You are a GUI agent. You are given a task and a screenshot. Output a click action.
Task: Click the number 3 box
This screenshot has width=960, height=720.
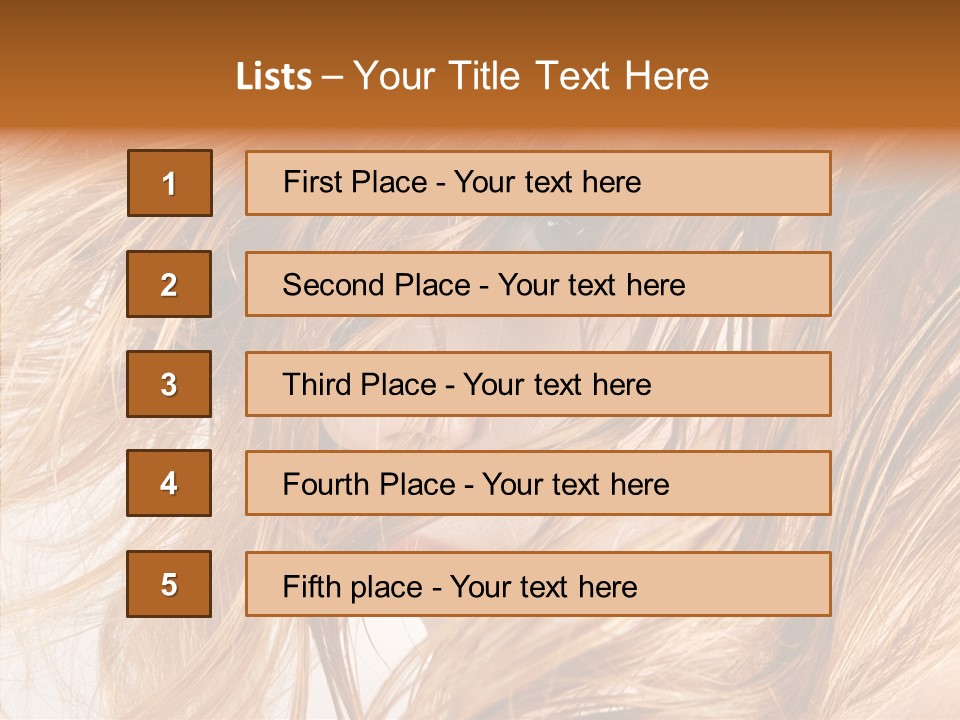click(169, 384)
